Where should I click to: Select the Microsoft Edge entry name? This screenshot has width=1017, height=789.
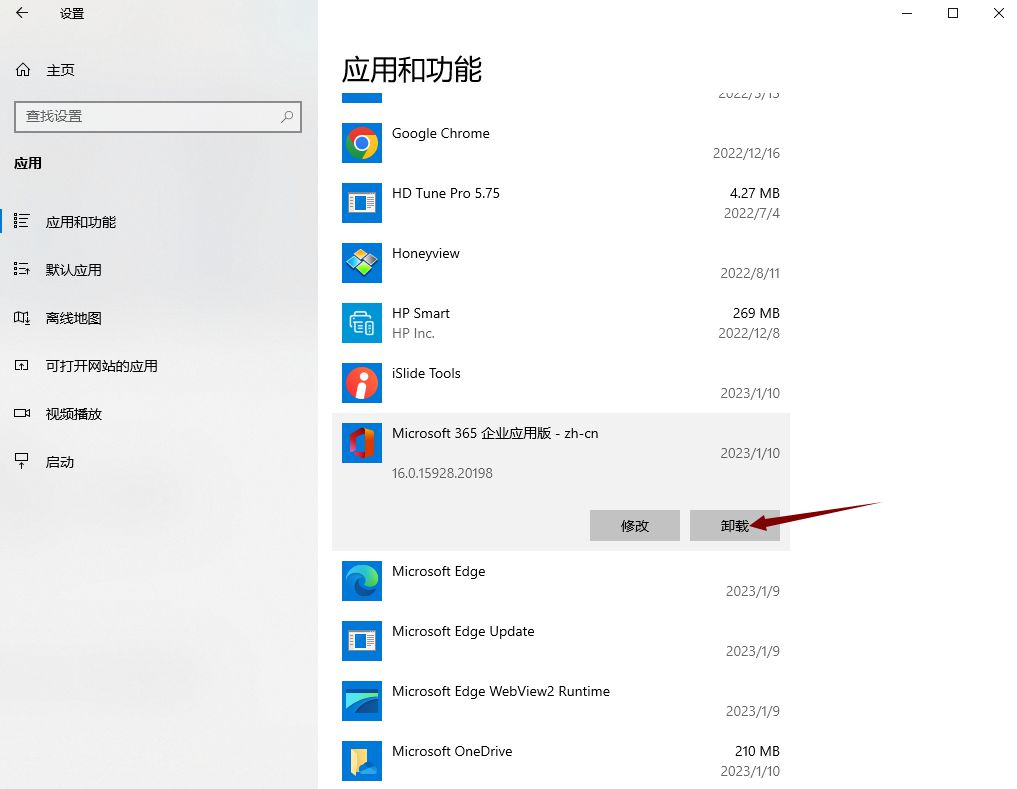pos(438,571)
